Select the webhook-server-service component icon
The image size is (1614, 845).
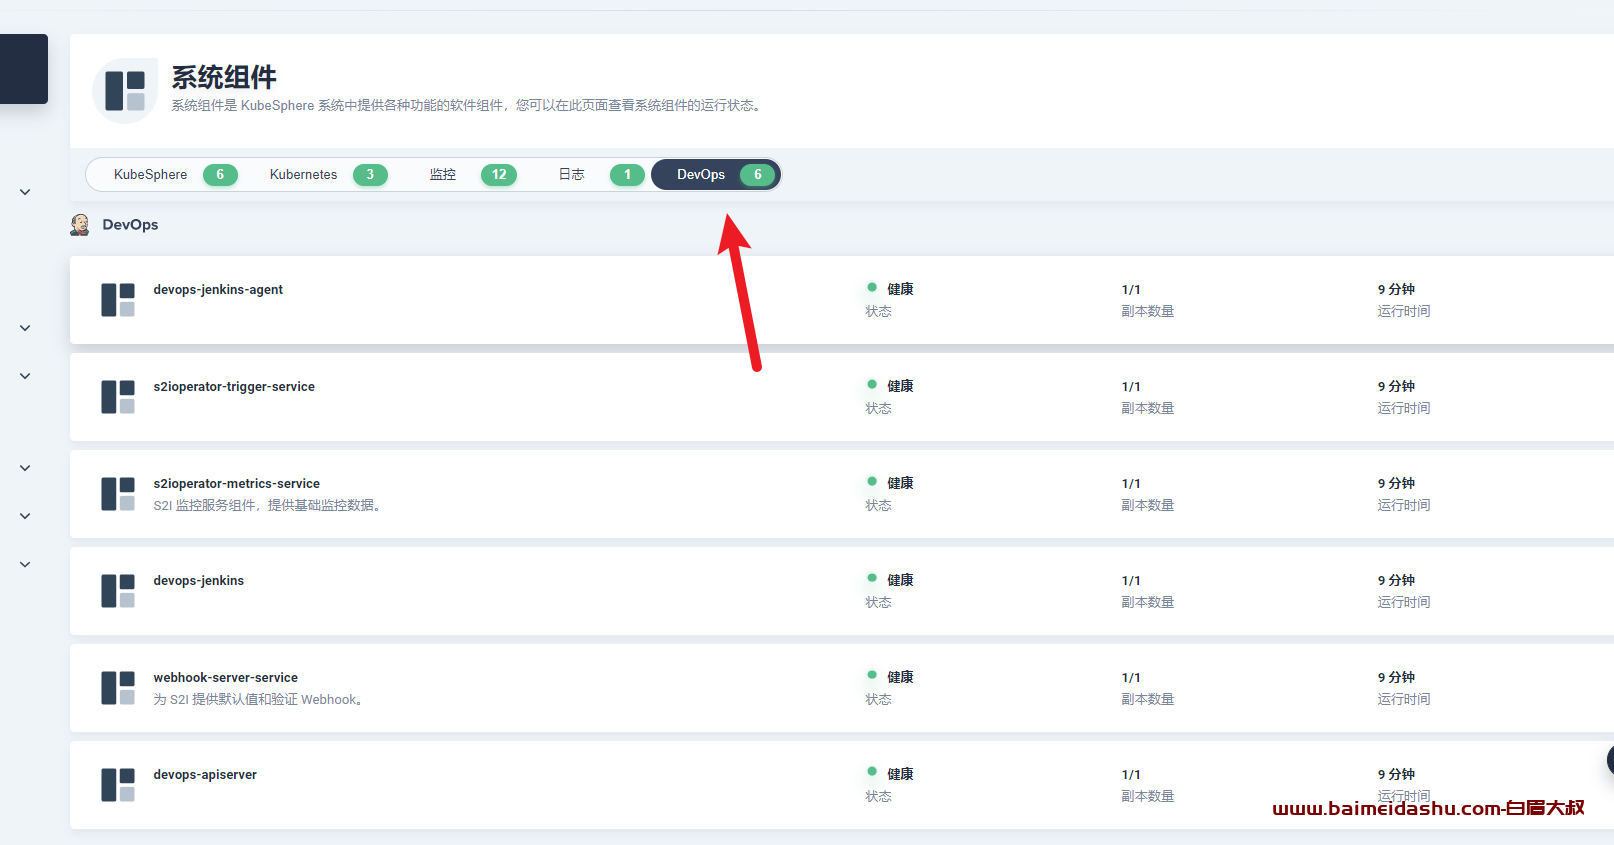[x=118, y=688]
